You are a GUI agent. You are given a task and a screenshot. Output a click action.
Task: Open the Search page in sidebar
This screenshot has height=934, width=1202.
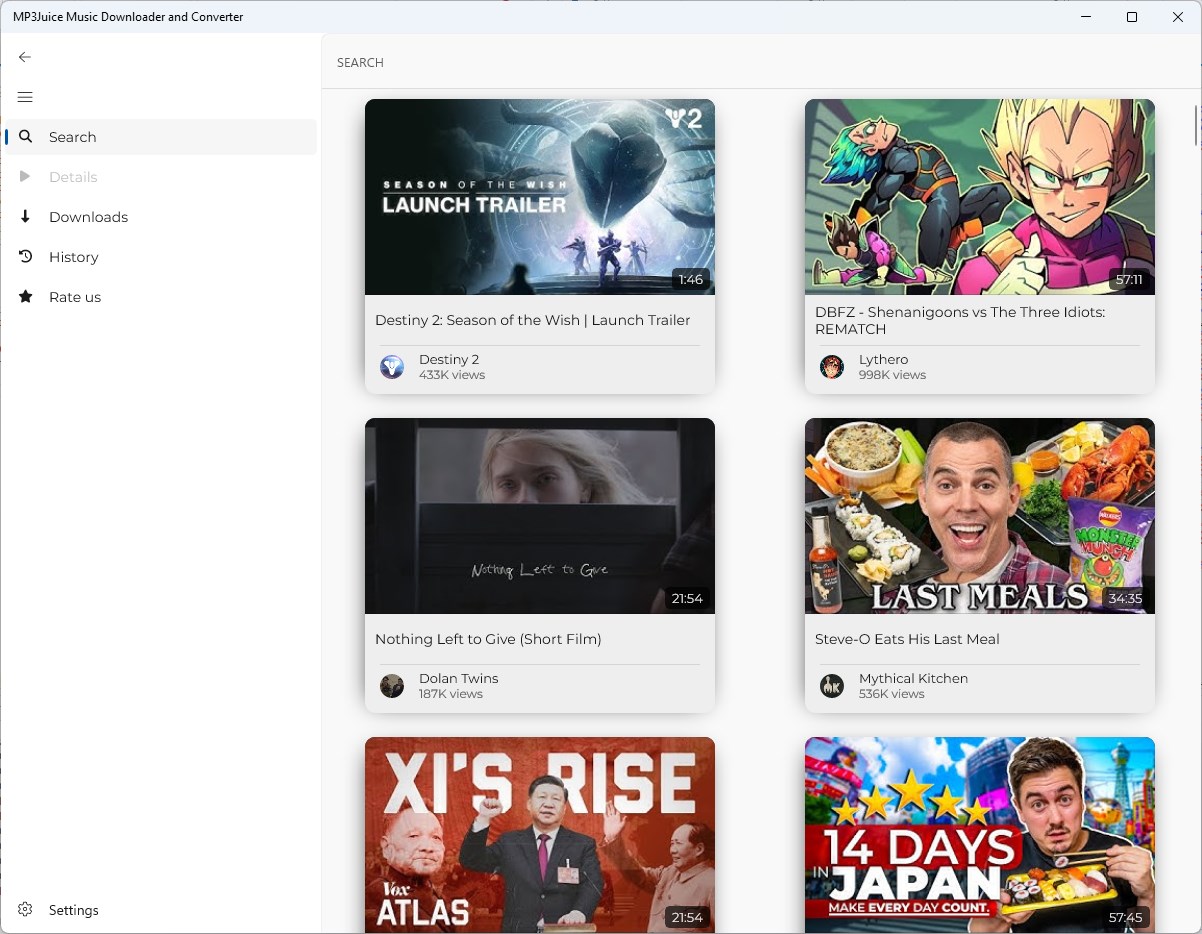[161, 137]
